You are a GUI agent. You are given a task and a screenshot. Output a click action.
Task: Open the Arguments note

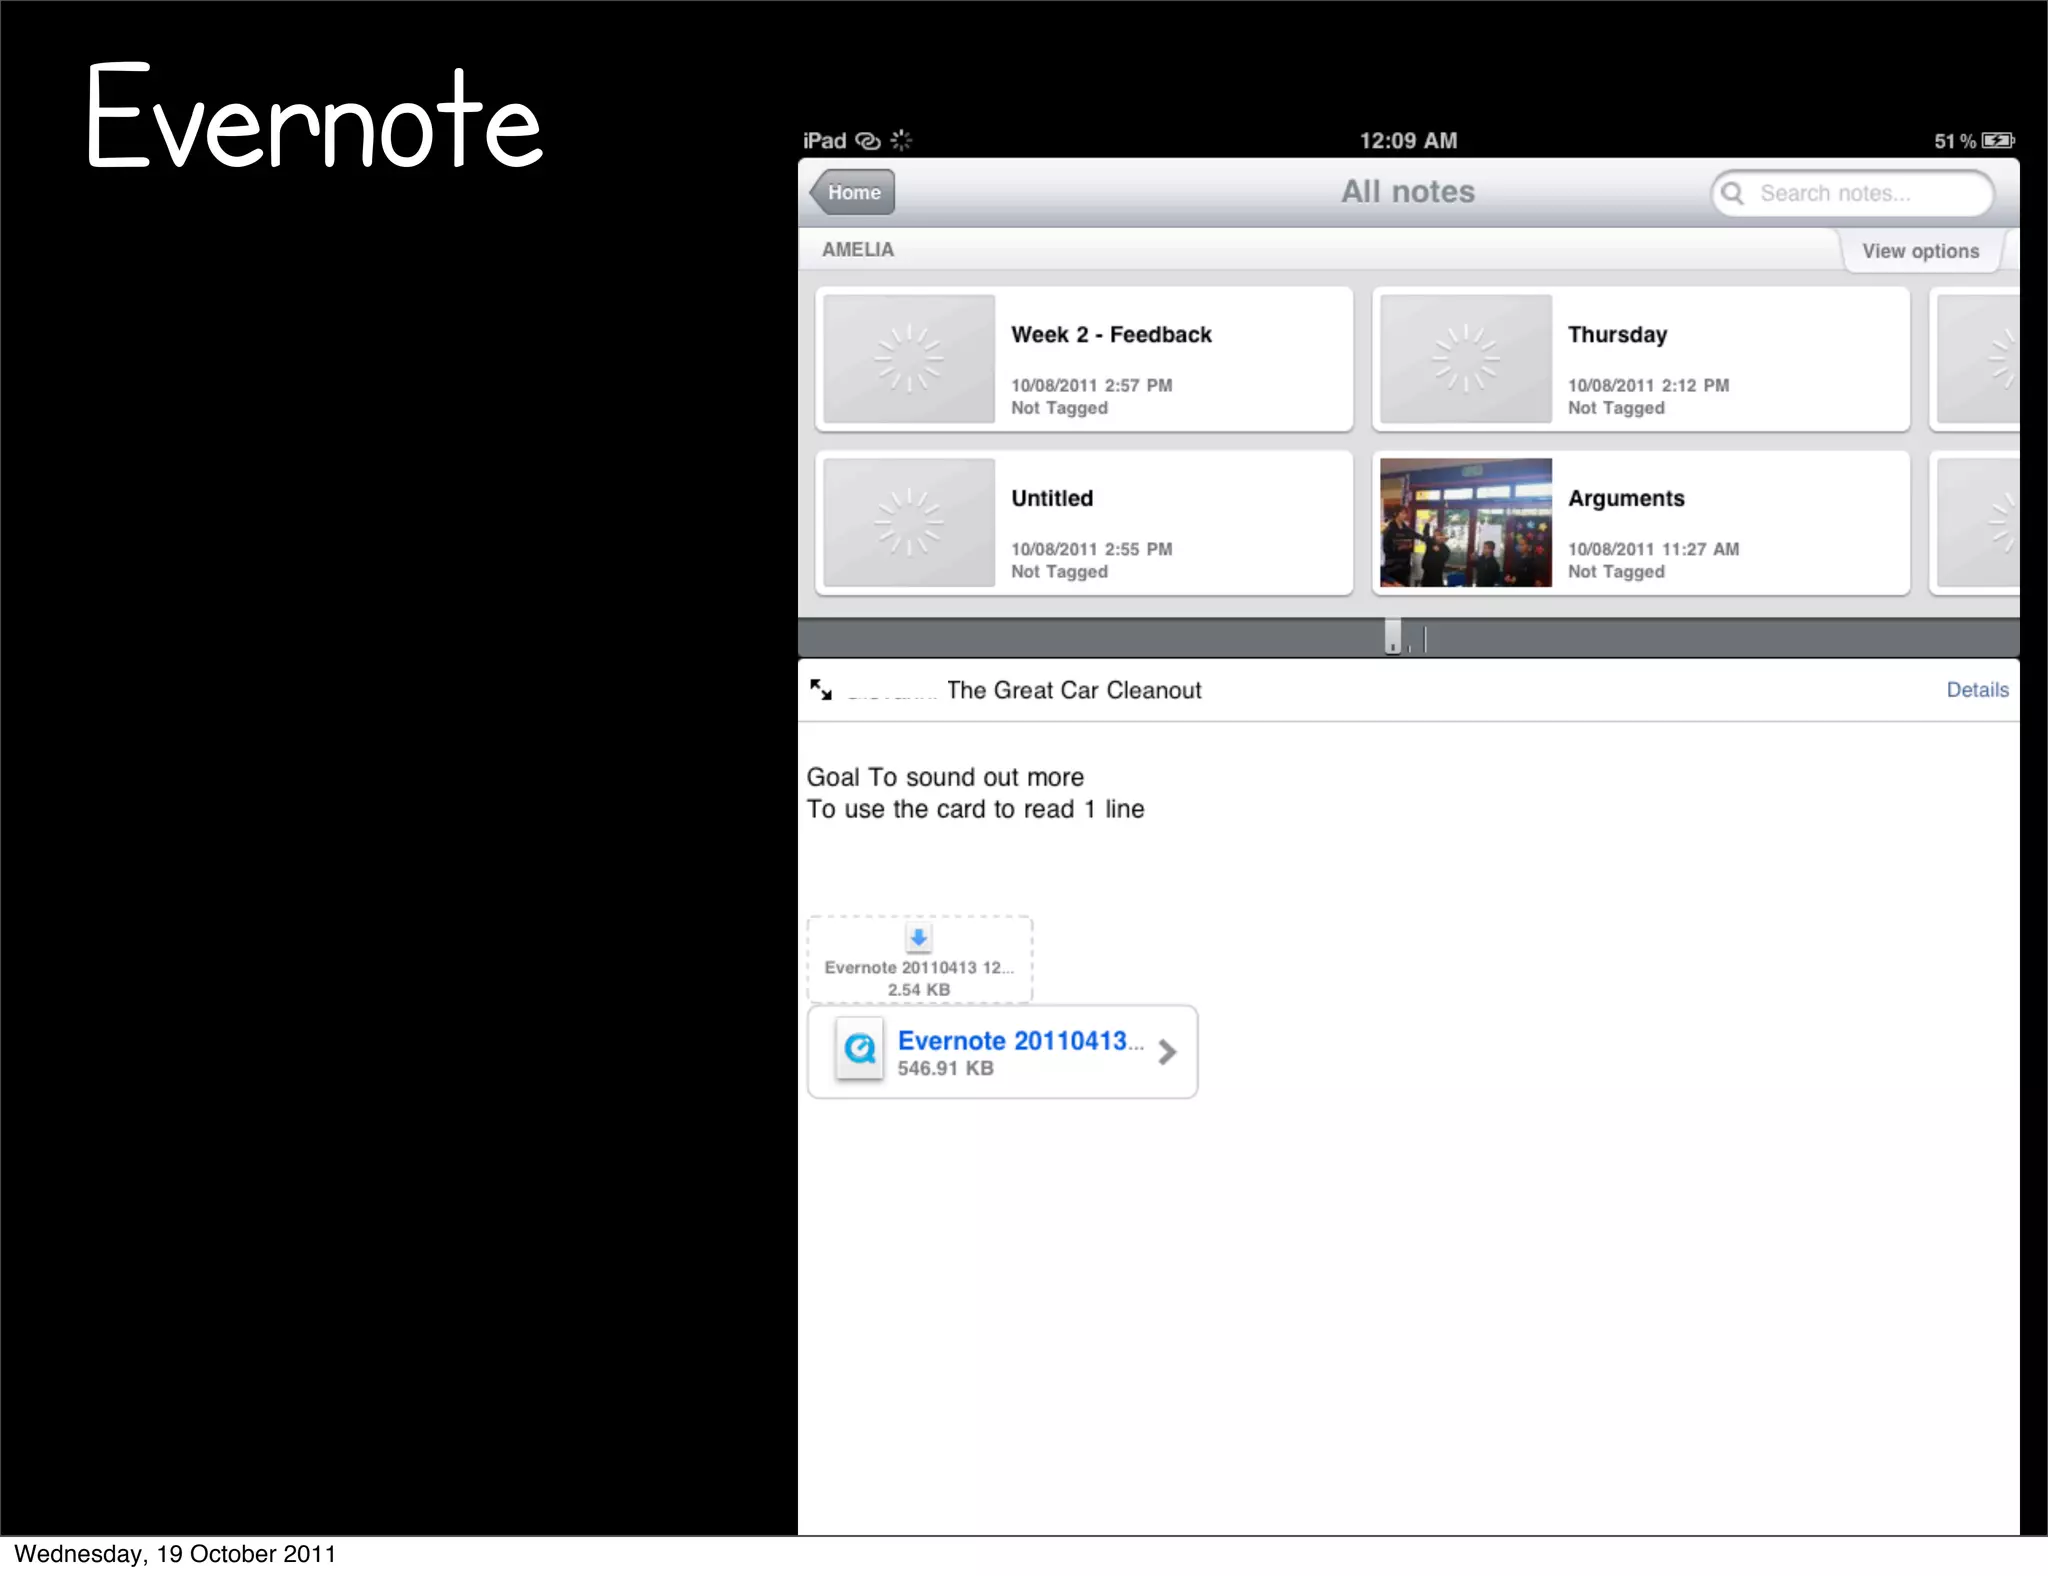[1641, 523]
